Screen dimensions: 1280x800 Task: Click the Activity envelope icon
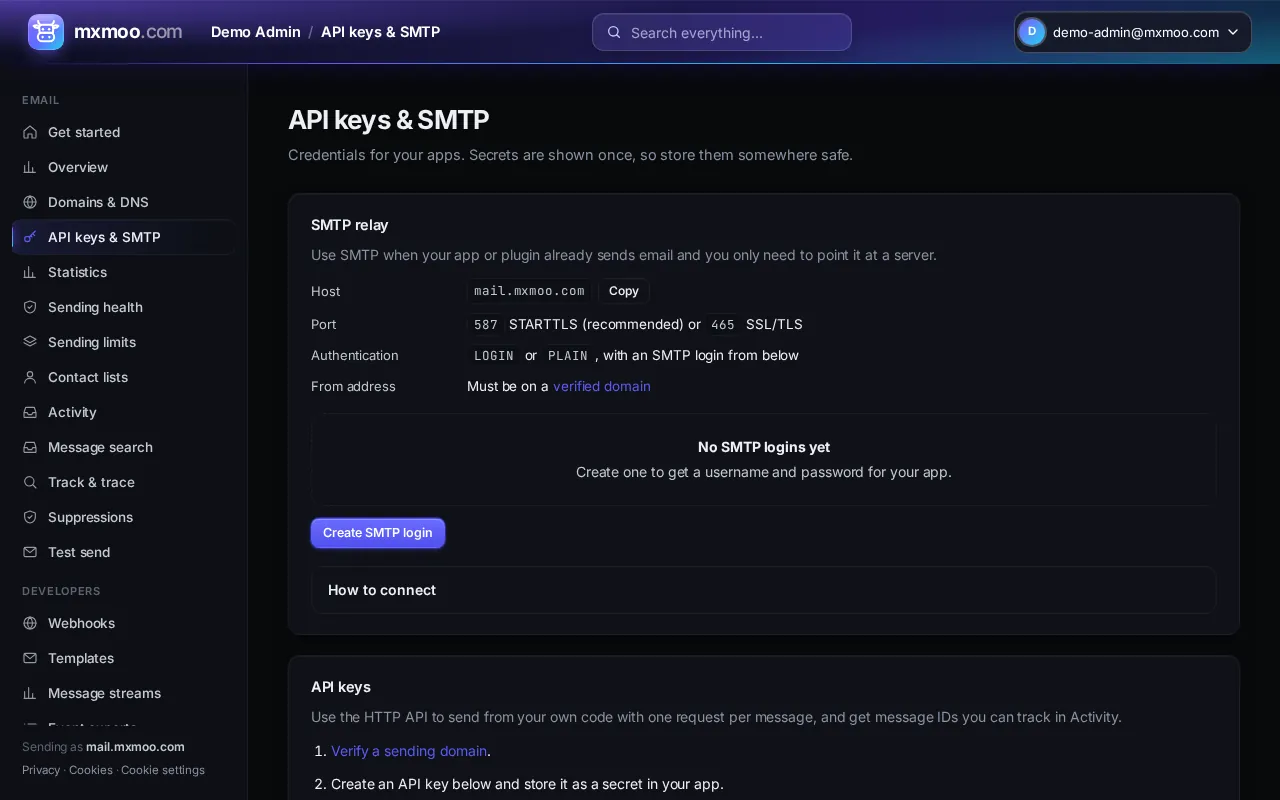coord(30,412)
